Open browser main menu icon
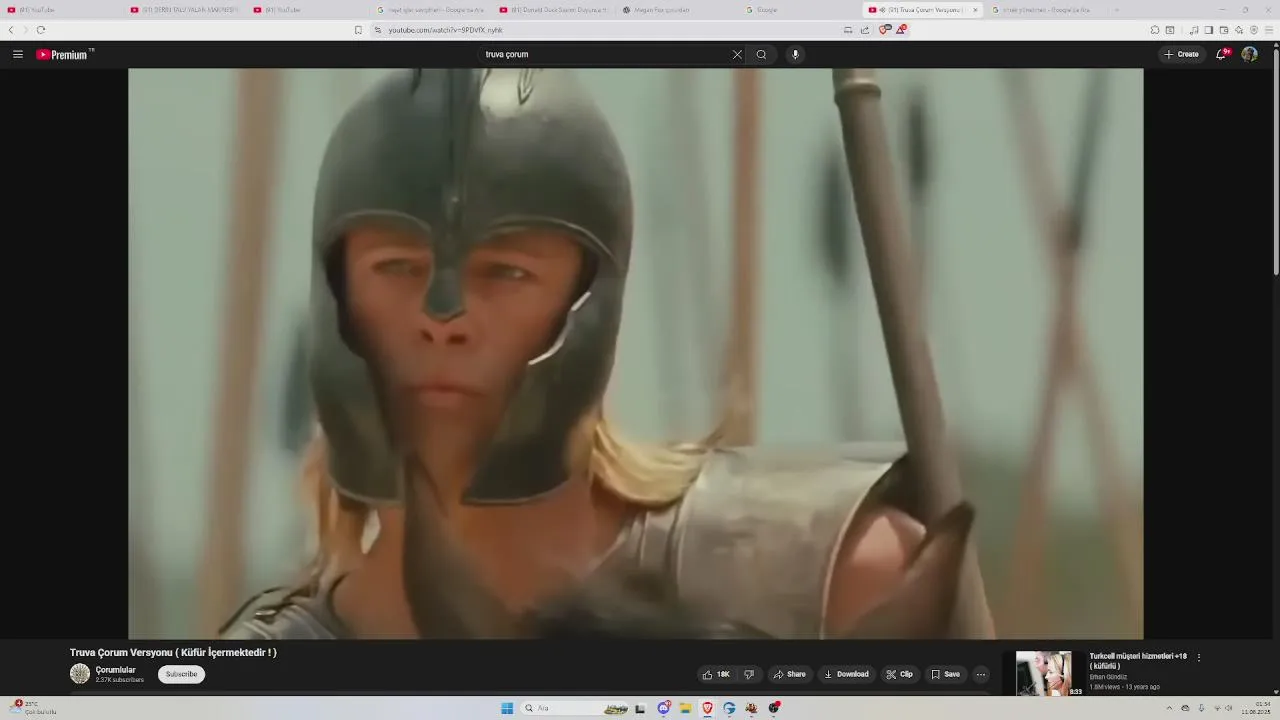Screen dimensions: 1280x720 (x=1269, y=30)
